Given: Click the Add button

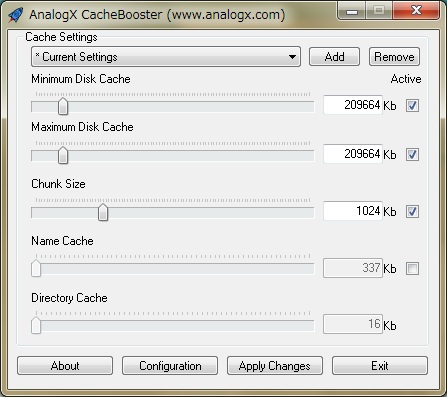Looking at the screenshot, I should 334,57.
